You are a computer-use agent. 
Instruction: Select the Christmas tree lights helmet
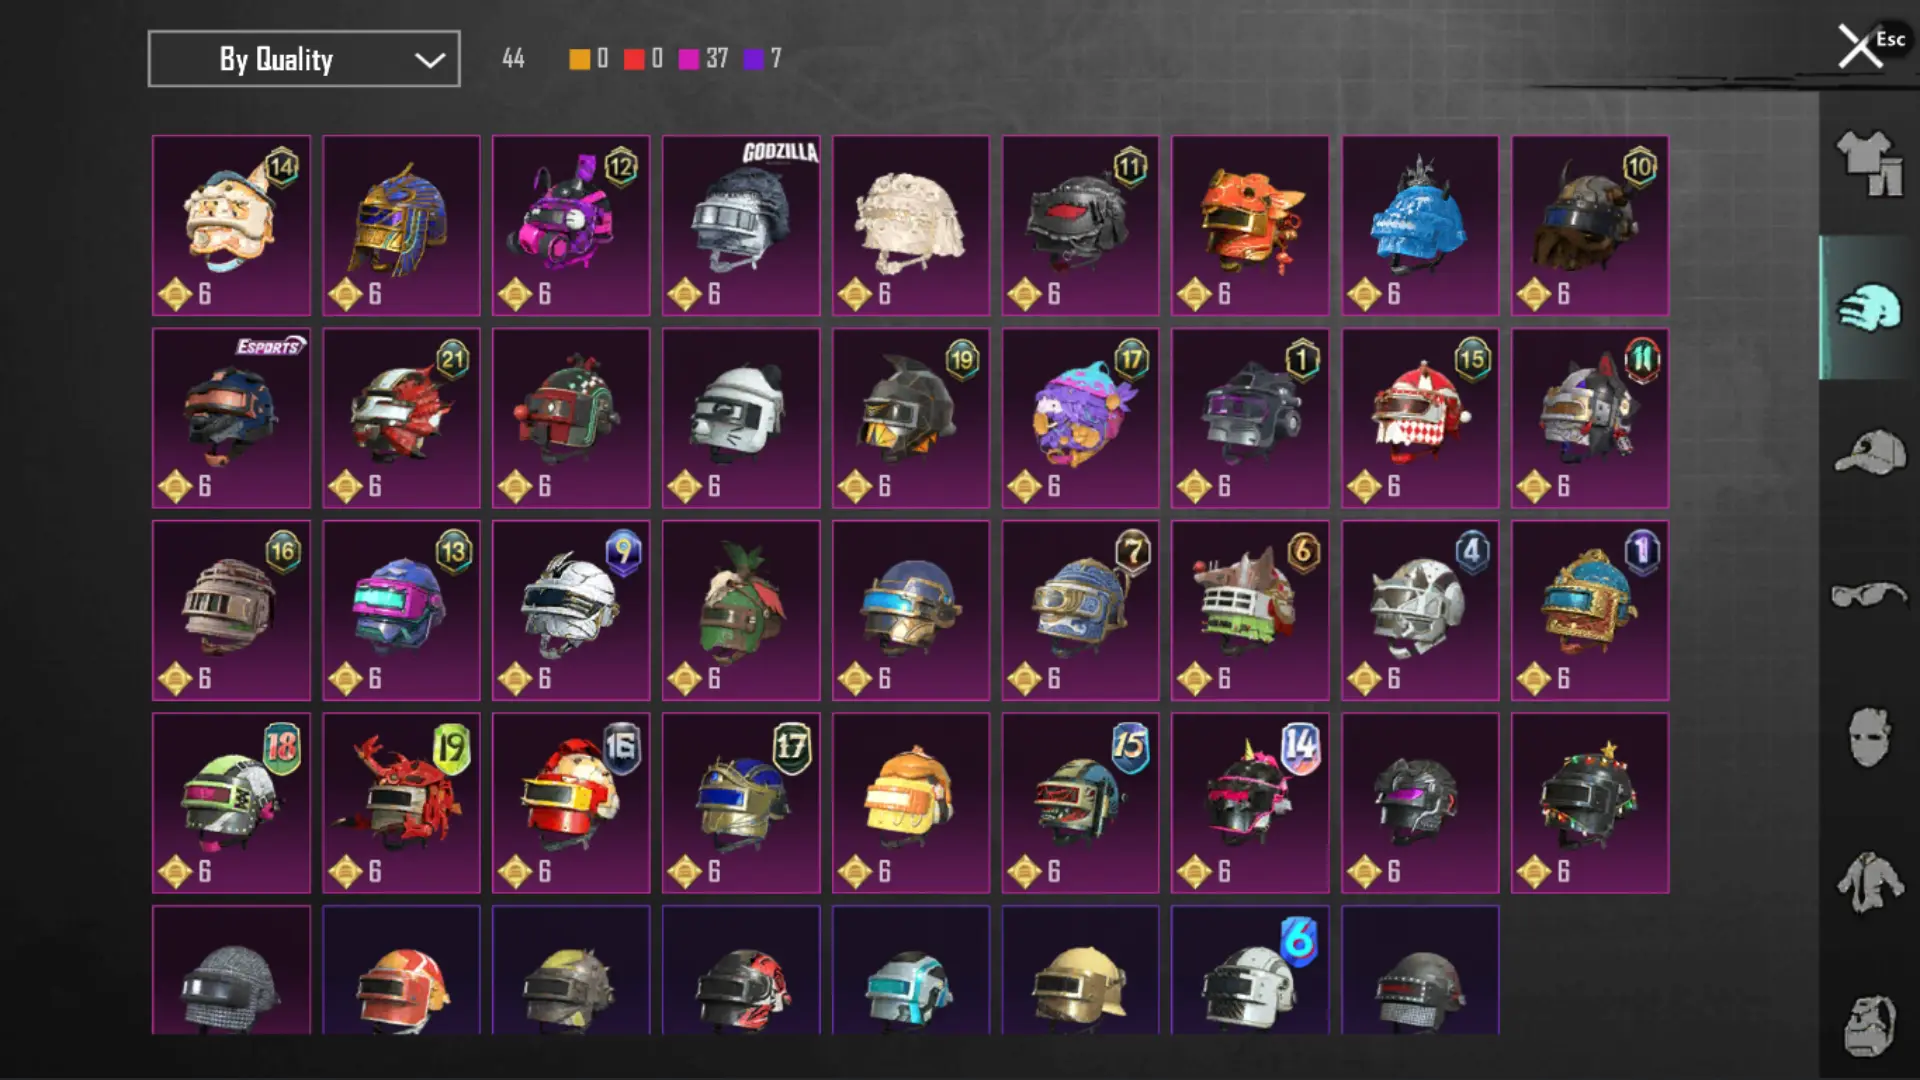click(x=1590, y=803)
